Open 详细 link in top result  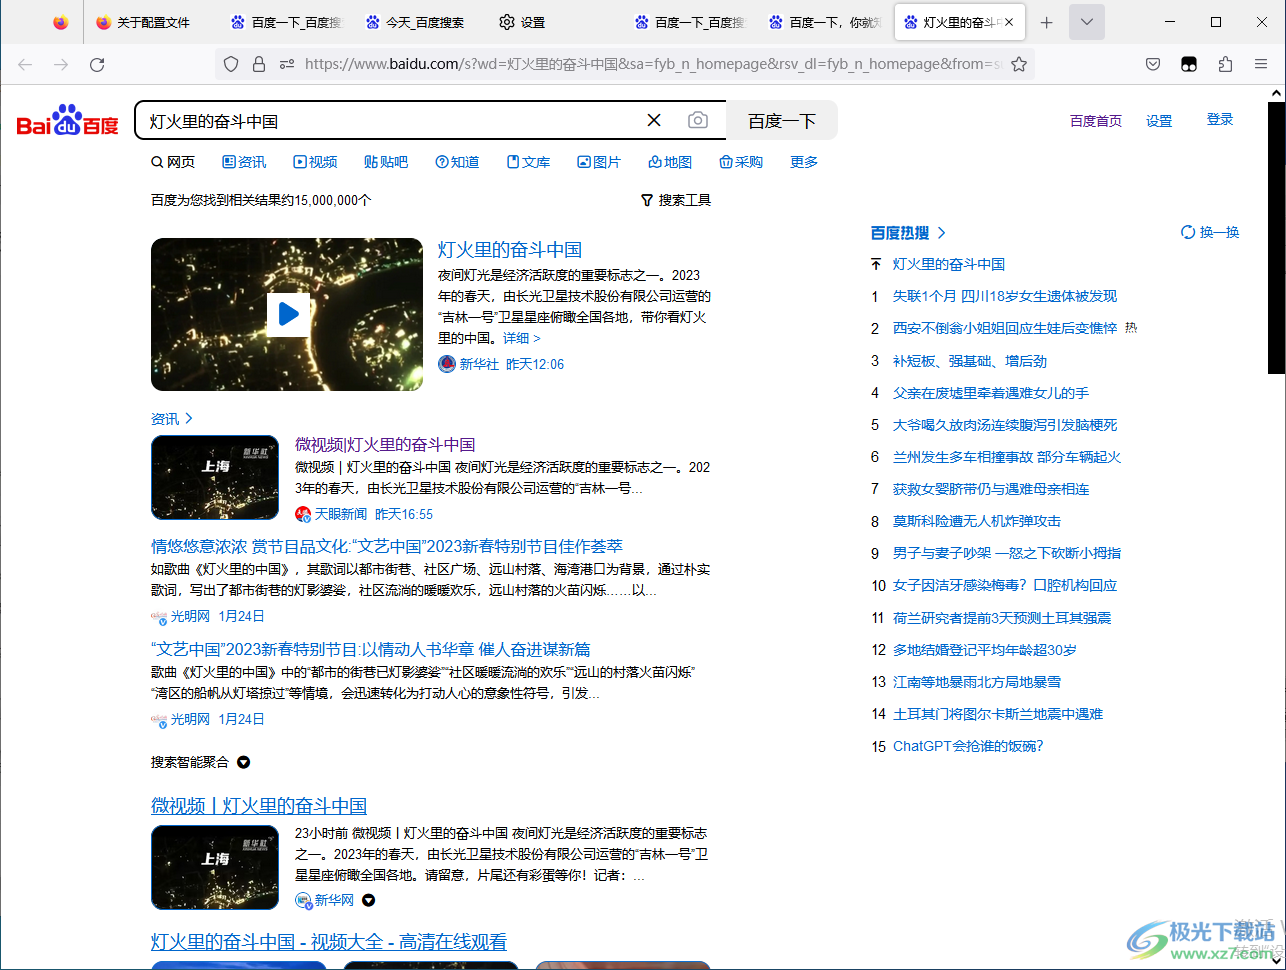522,338
